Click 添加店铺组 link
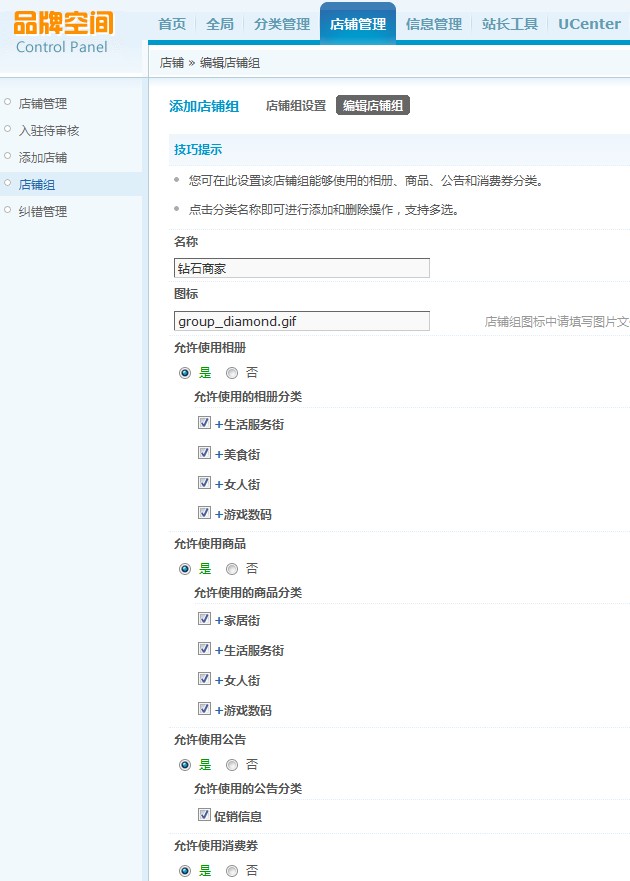The width and height of the screenshot is (630, 881). click(x=204, y=106)
